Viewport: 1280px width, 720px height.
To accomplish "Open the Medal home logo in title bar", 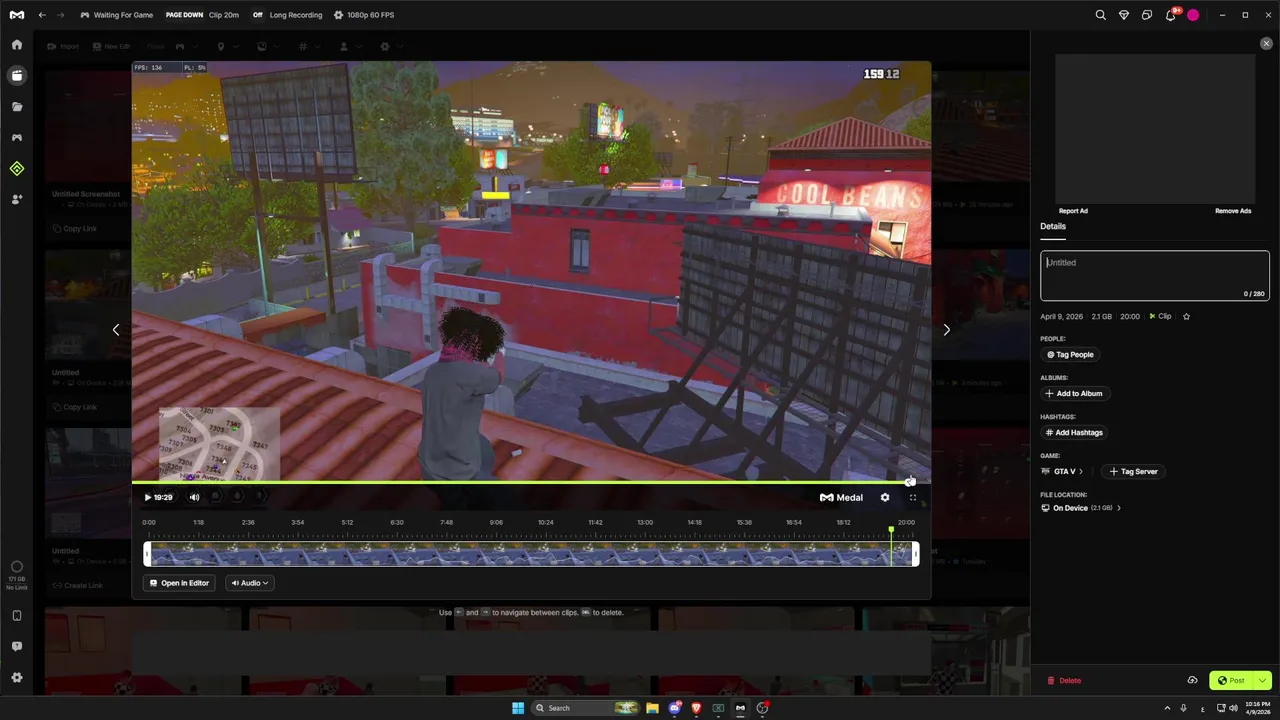I will click(x=17, y=15).
